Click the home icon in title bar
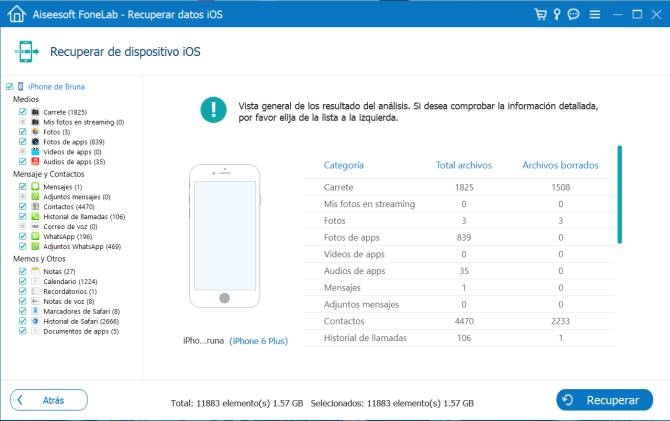The height and width of the screenshot is (421, 670). click(x=16, y=15)
